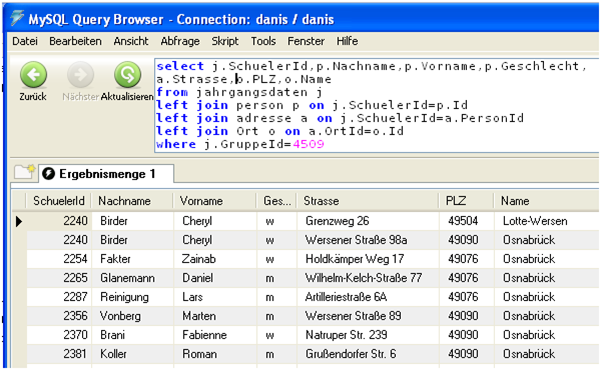The width and height of the screenshot is (601, 370).
Task: Click the current row arrow marker
Action: pyautogui.click(x=19, y=221)
